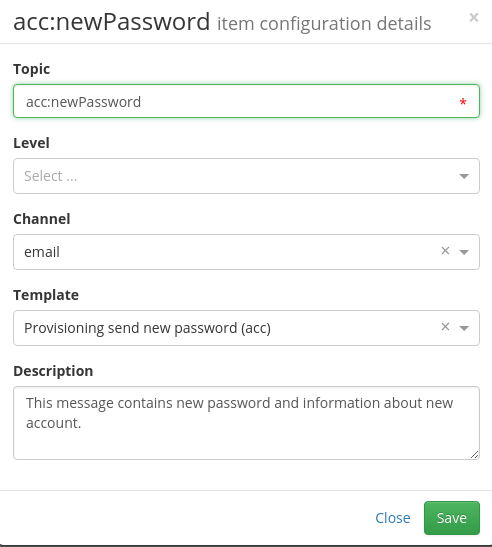
Task: Click the Topic label
Action: click(x=31, y=69)
